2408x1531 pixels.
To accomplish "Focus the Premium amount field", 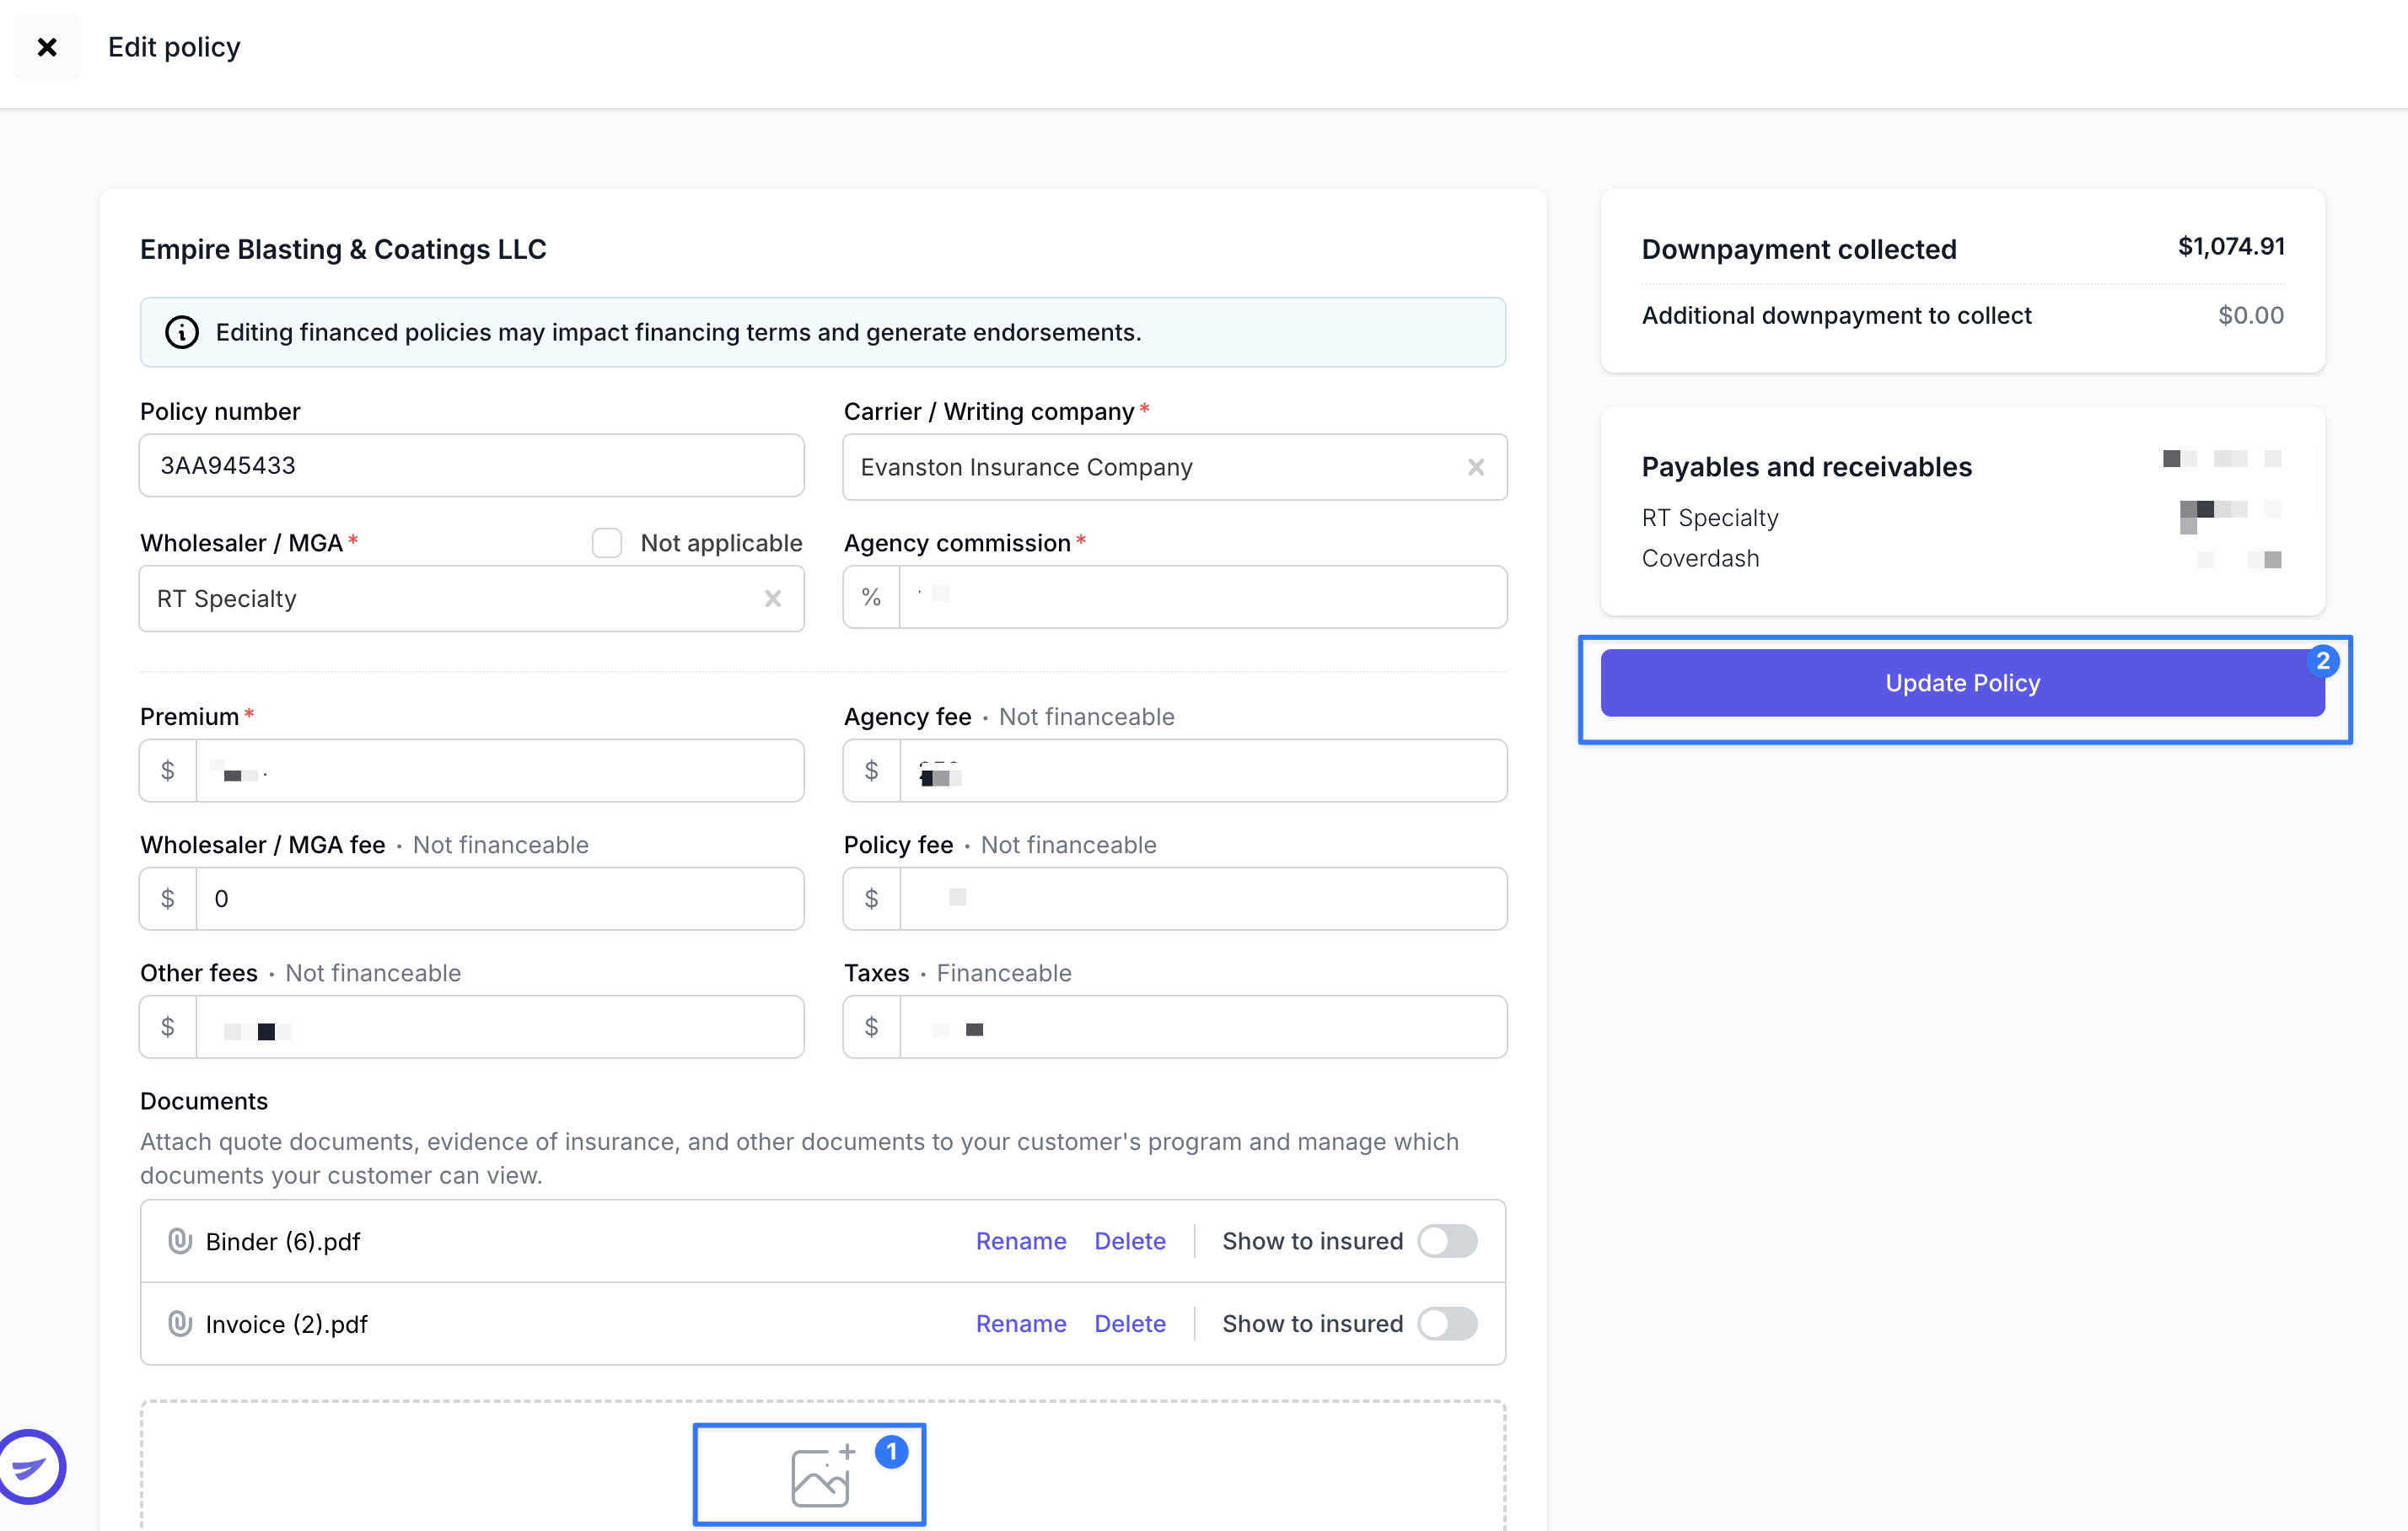I will click(x=500, y=771).
